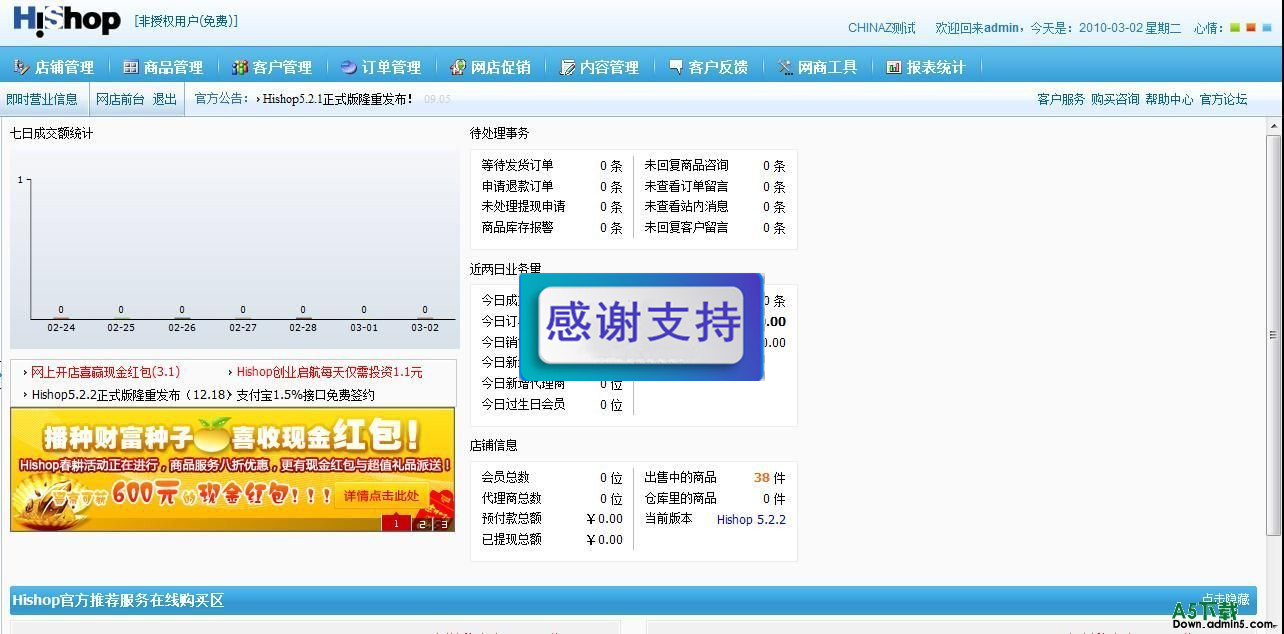This screenshot has width=1284, height=634.
Task: Click the 店铺管理 menu icon
Action: coord(21,67)
